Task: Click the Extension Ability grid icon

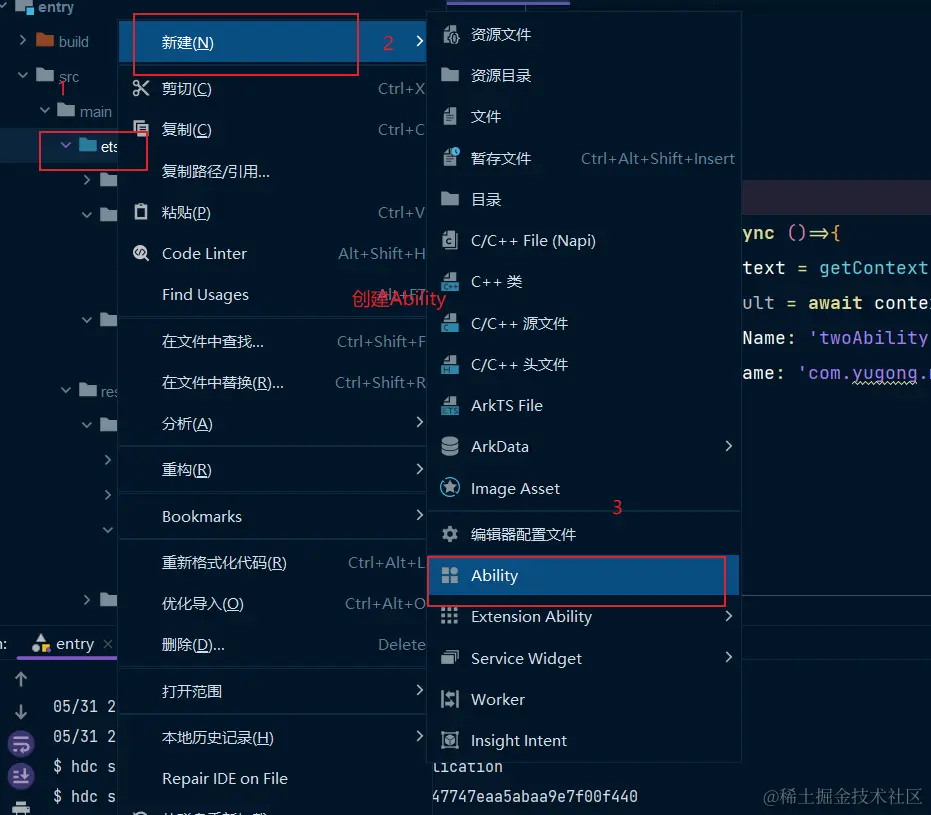Action: point(449,616)
